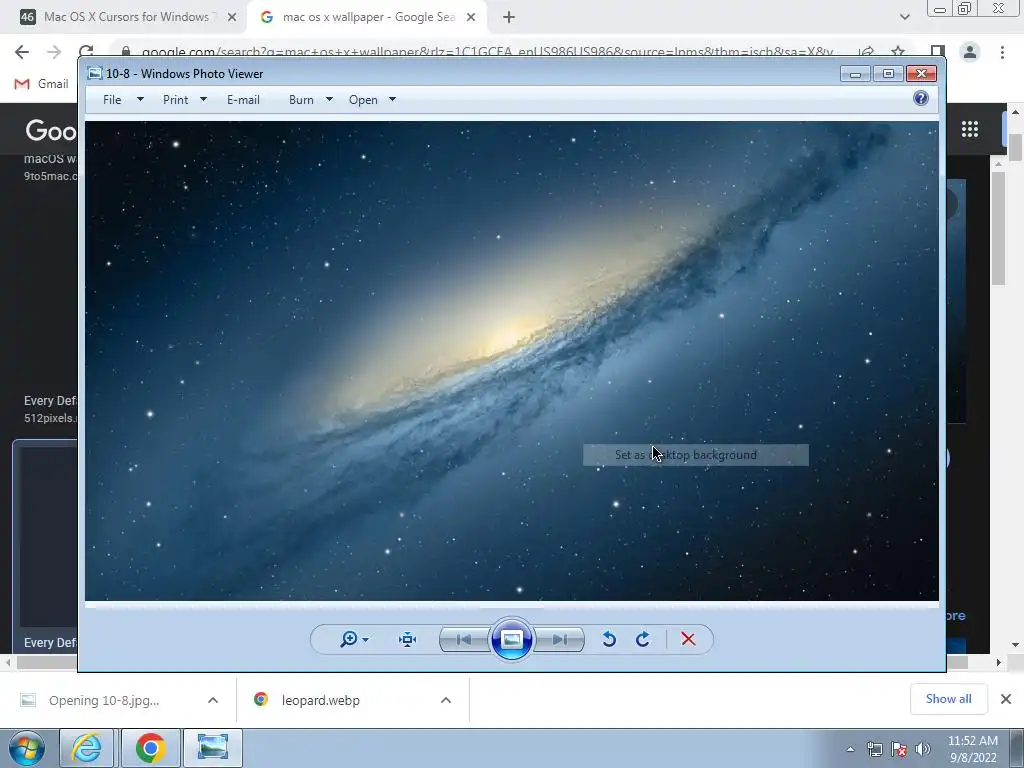This screenshot has width=1024, height=768.
Task: Click the Photo Viewer taskbar icon
Action: 213,748
